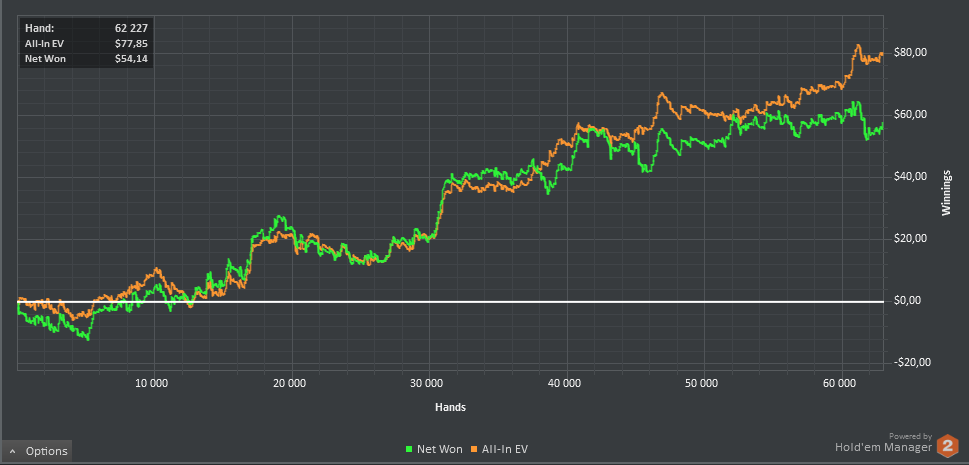Click the $60,00 axis label

click(x=910, y=115)
